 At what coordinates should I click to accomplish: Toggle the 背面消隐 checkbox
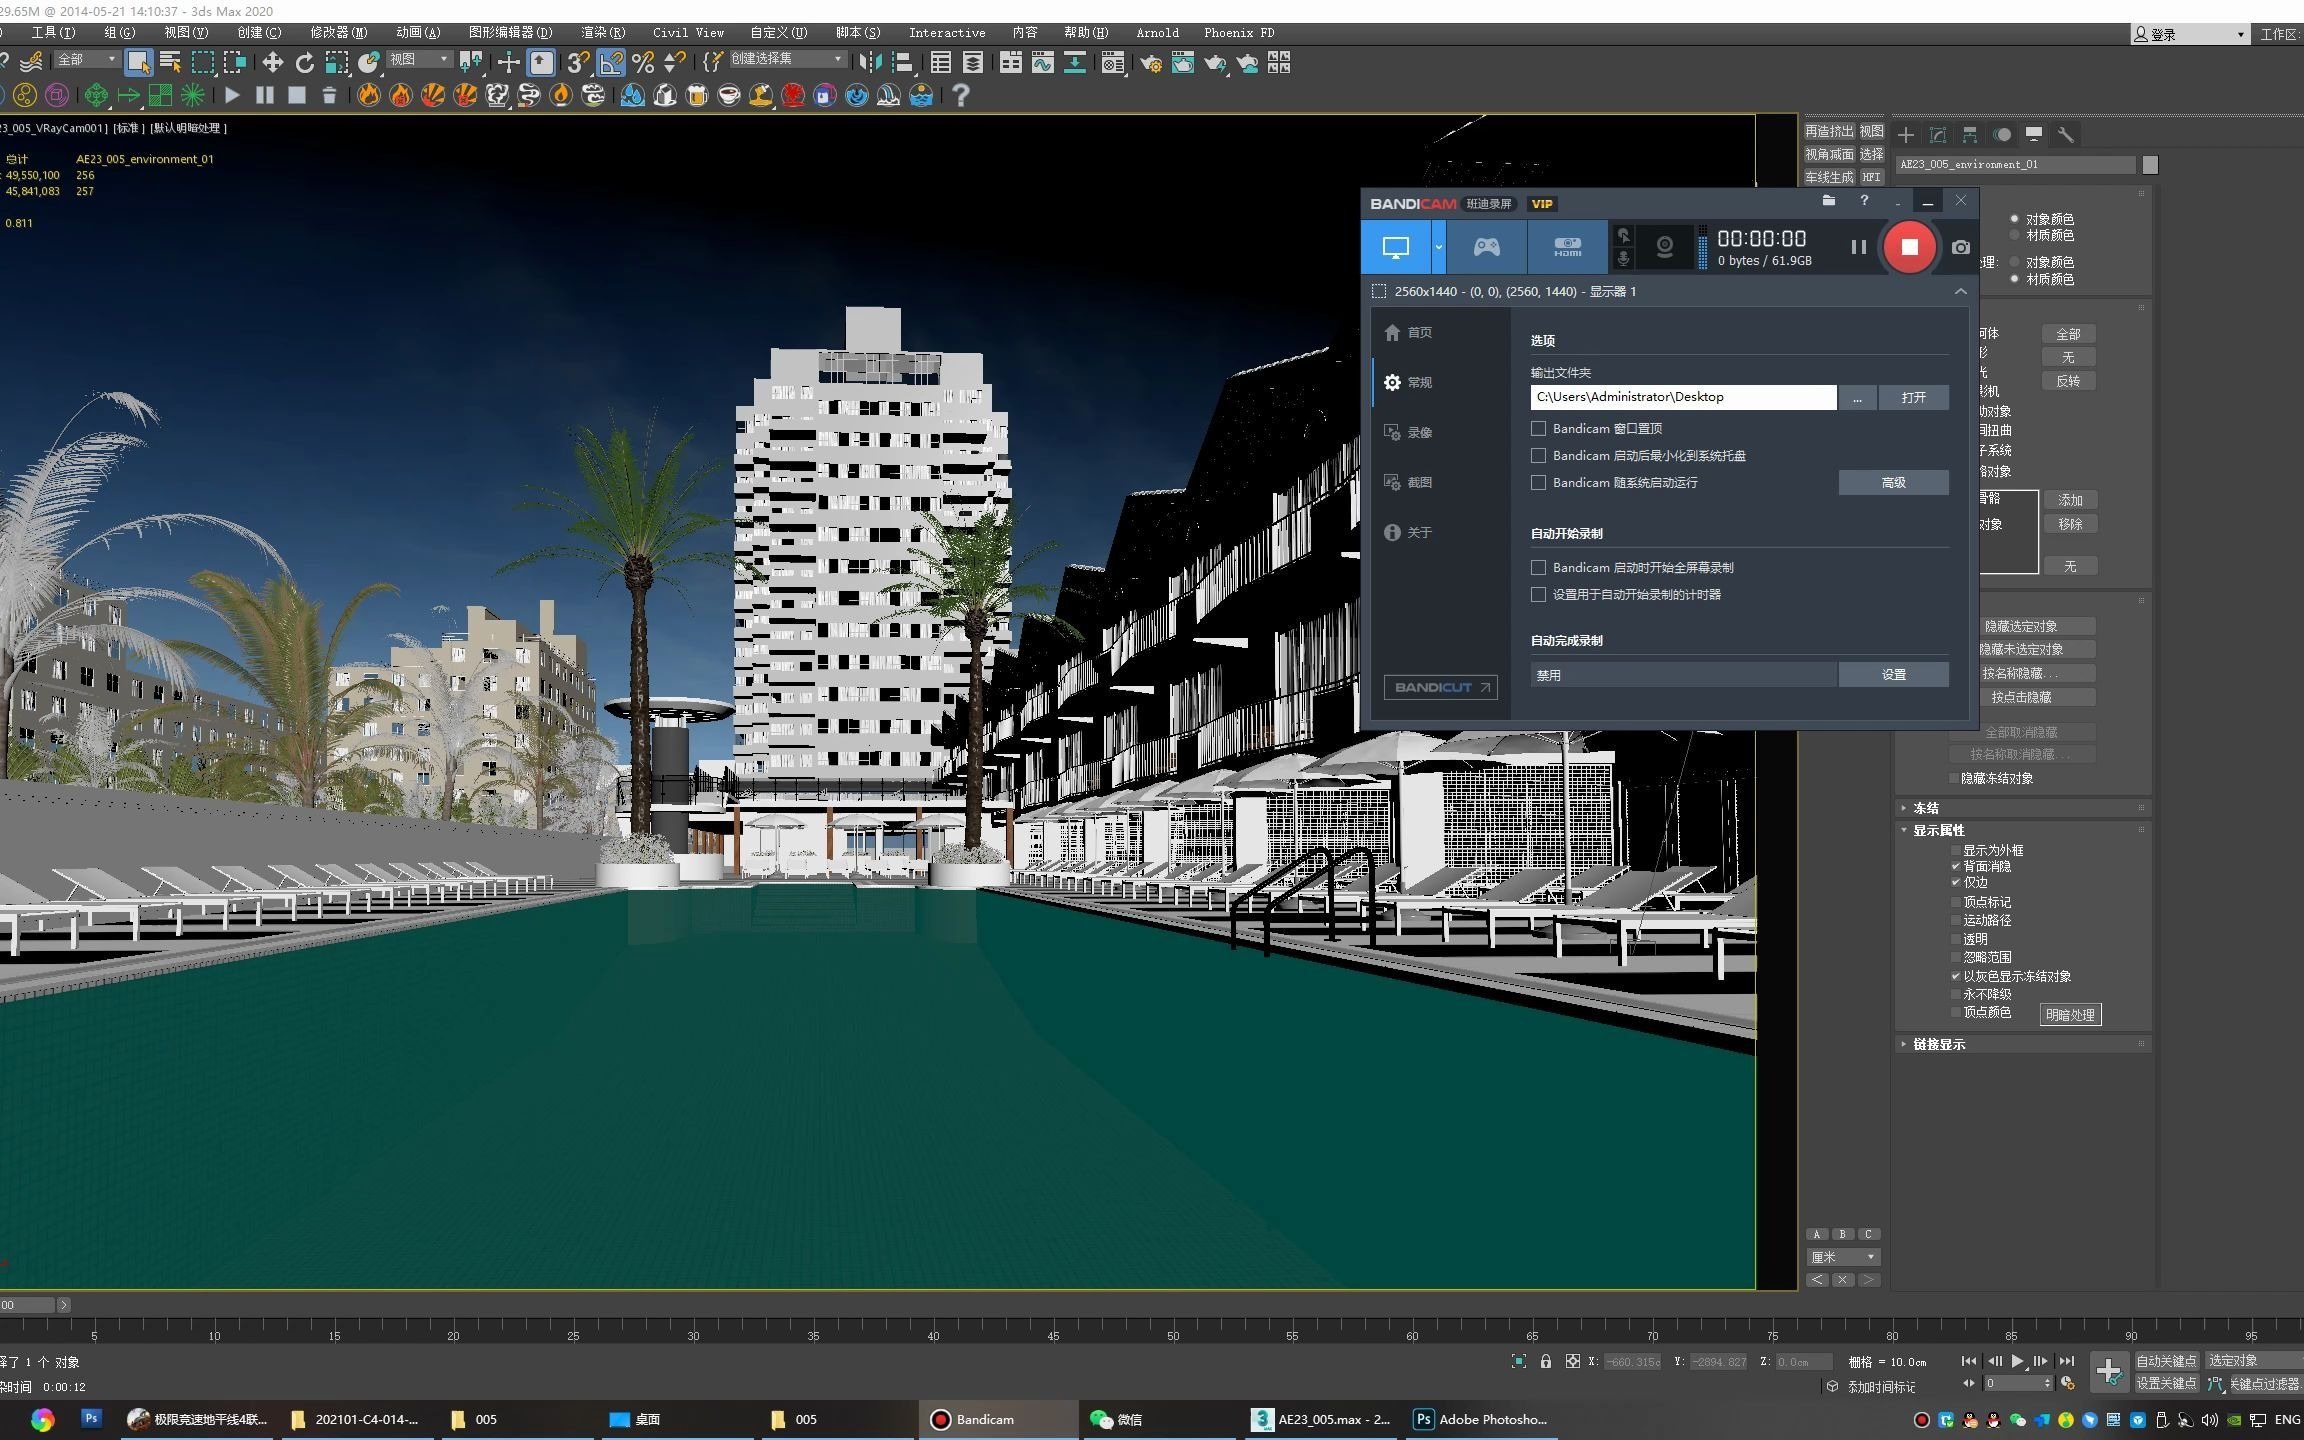(1956, 866)
